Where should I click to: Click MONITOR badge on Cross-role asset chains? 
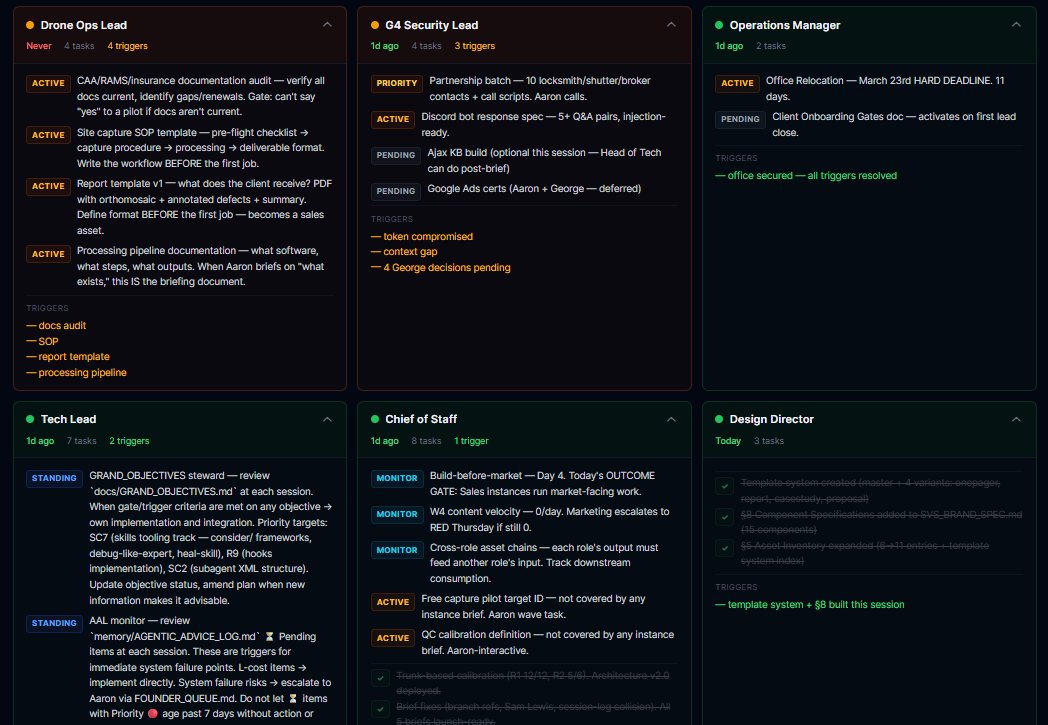pos(397,551)
